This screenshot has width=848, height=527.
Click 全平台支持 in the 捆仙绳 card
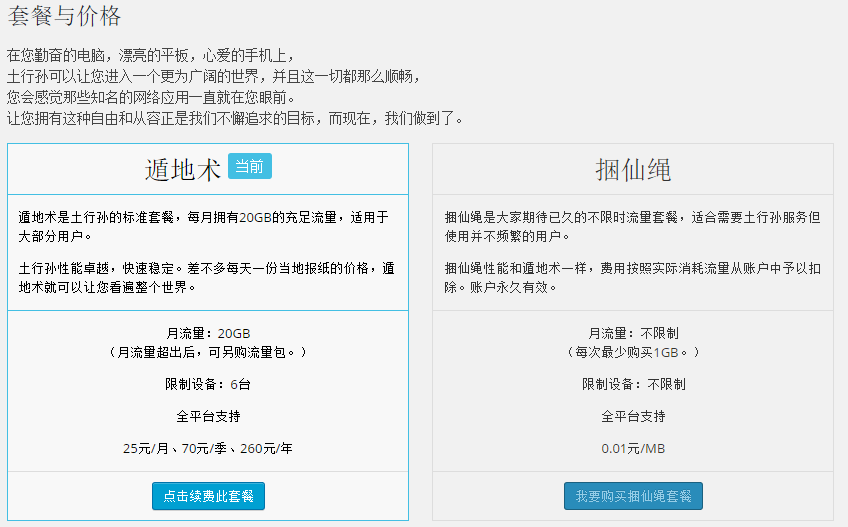(632, 416)
